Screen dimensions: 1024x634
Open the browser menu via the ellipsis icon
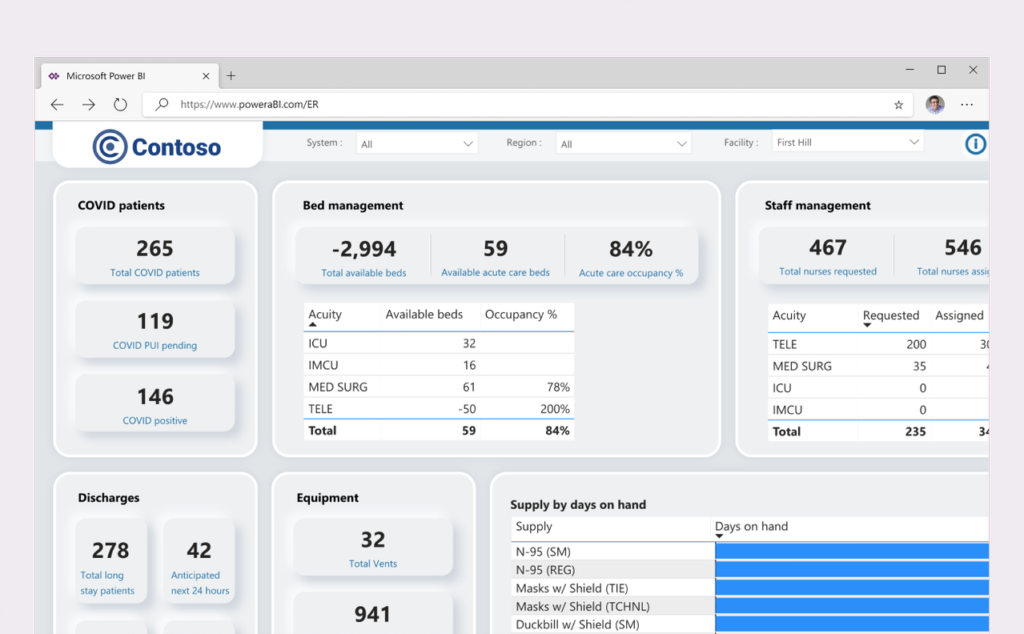[966, 104]
